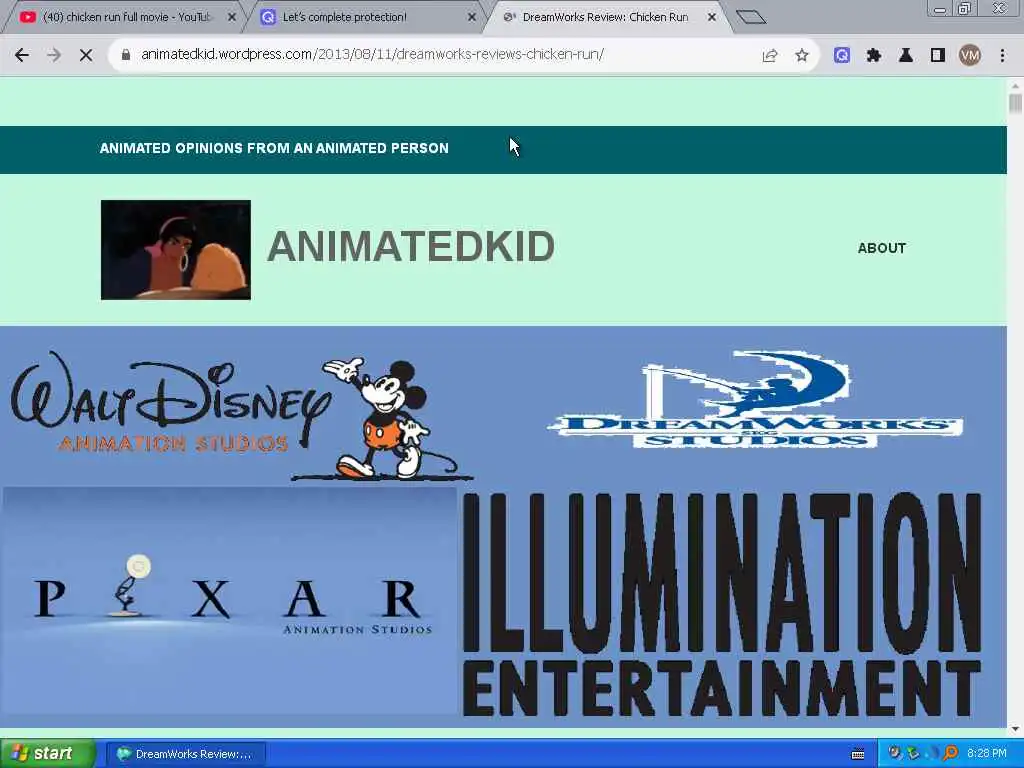Click the taskbar on-screen keyboard icon

(858, 754)
